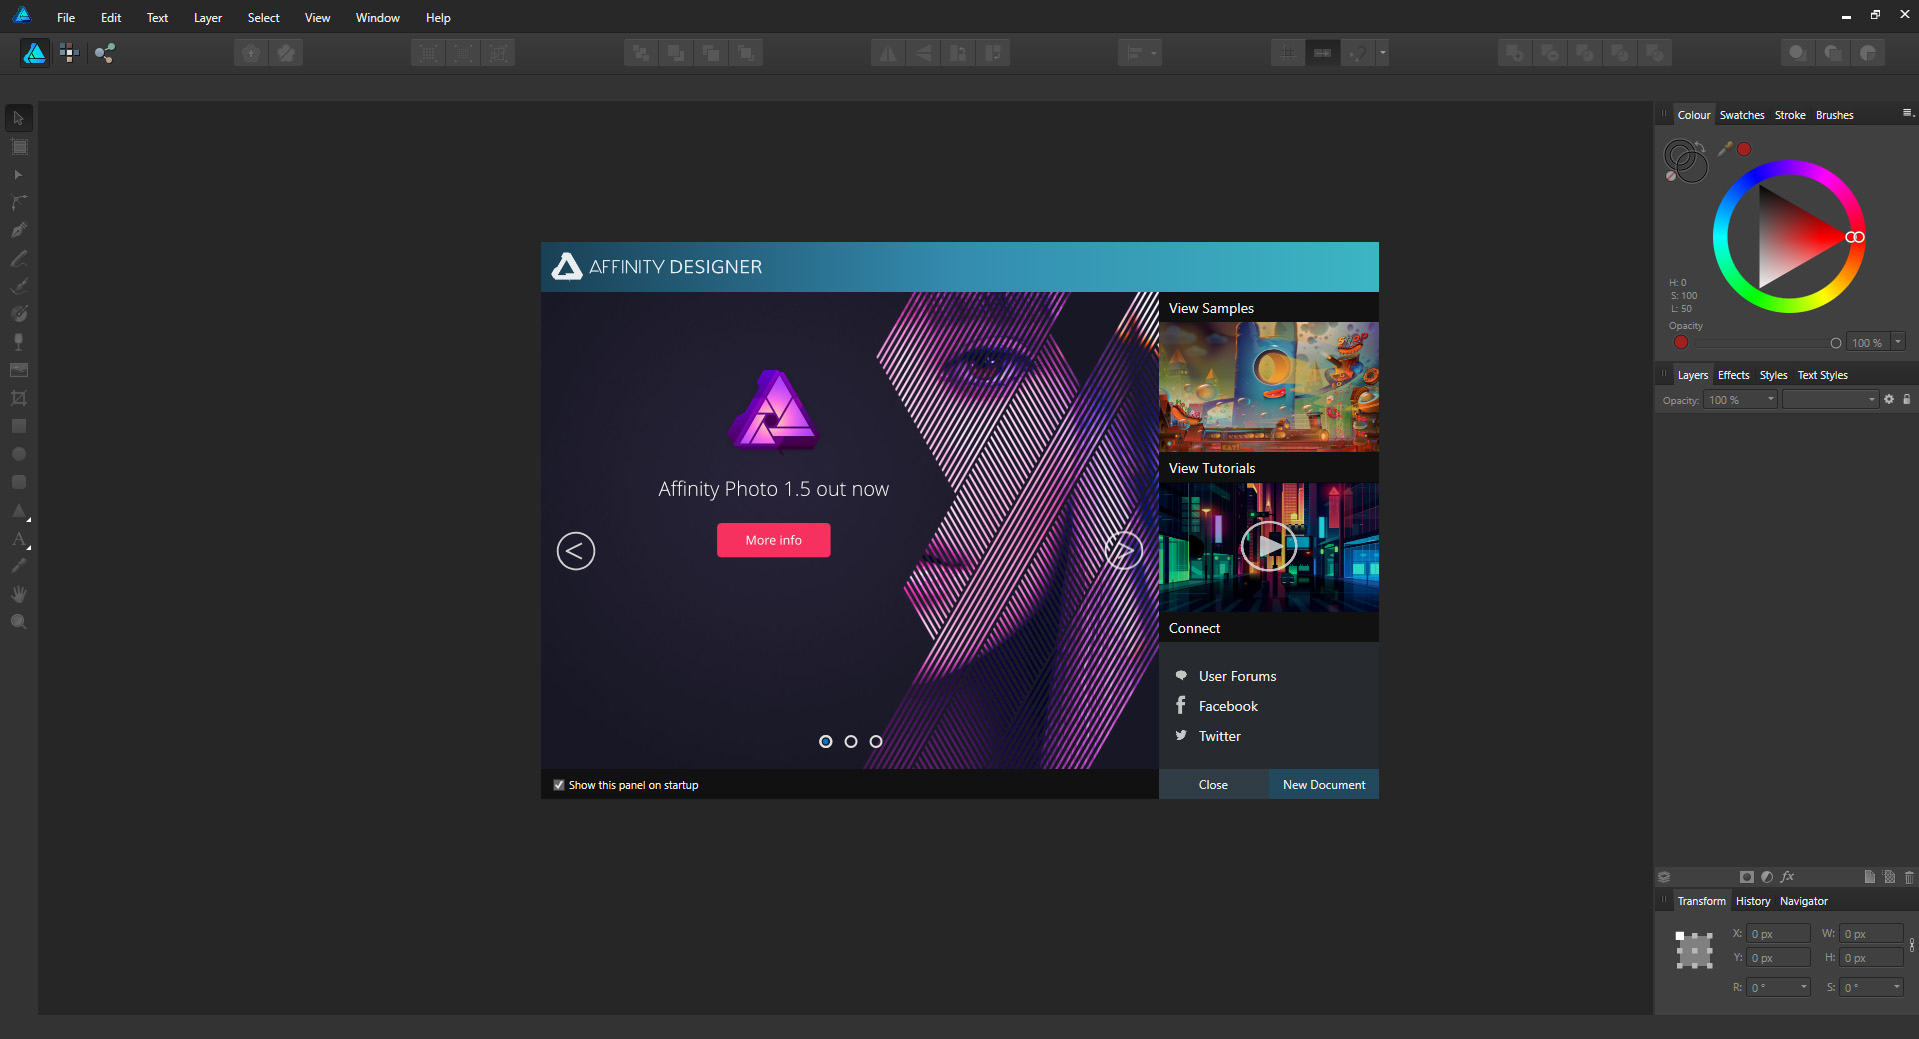Select the Artboard tool
The width and height of the screenshot is (1919, 1039).
click(x=18, y=147)
